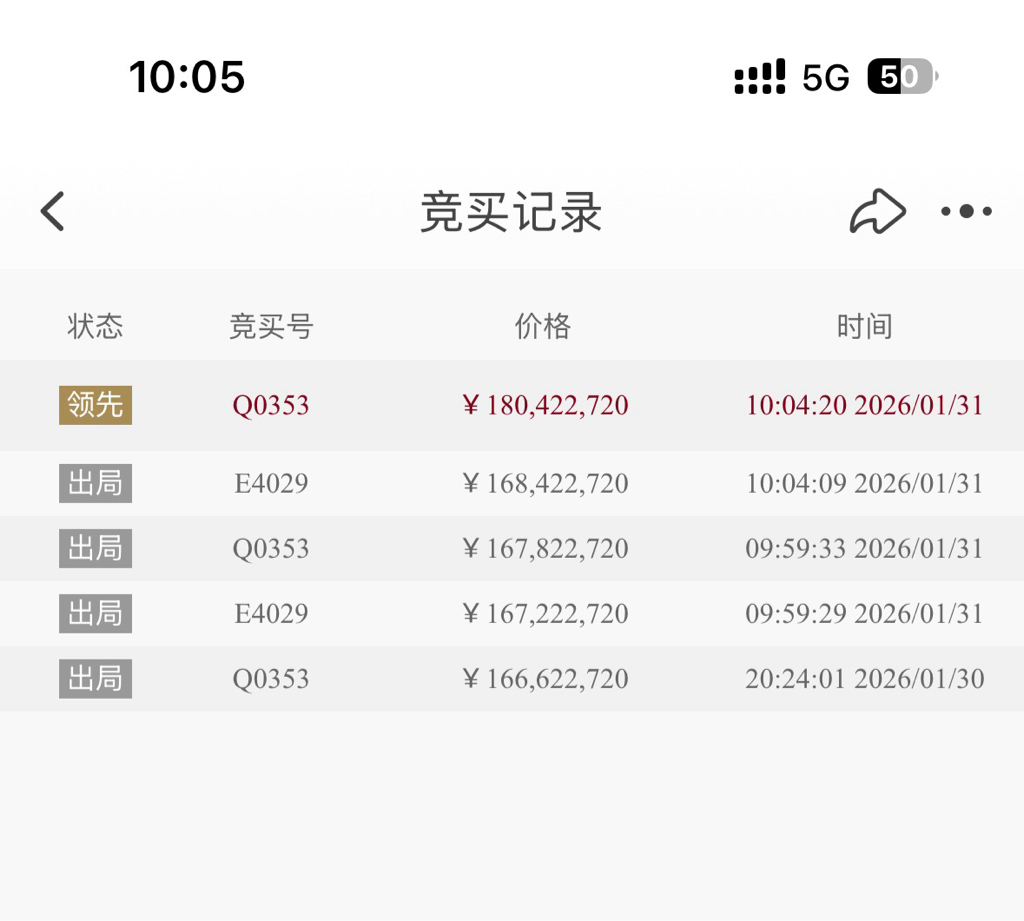Tap the battery indicator showing 50

903,76
